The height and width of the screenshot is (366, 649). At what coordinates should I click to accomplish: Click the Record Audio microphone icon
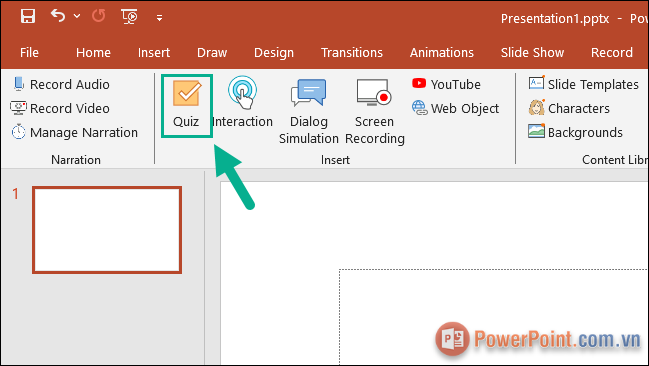click(18, 84)
